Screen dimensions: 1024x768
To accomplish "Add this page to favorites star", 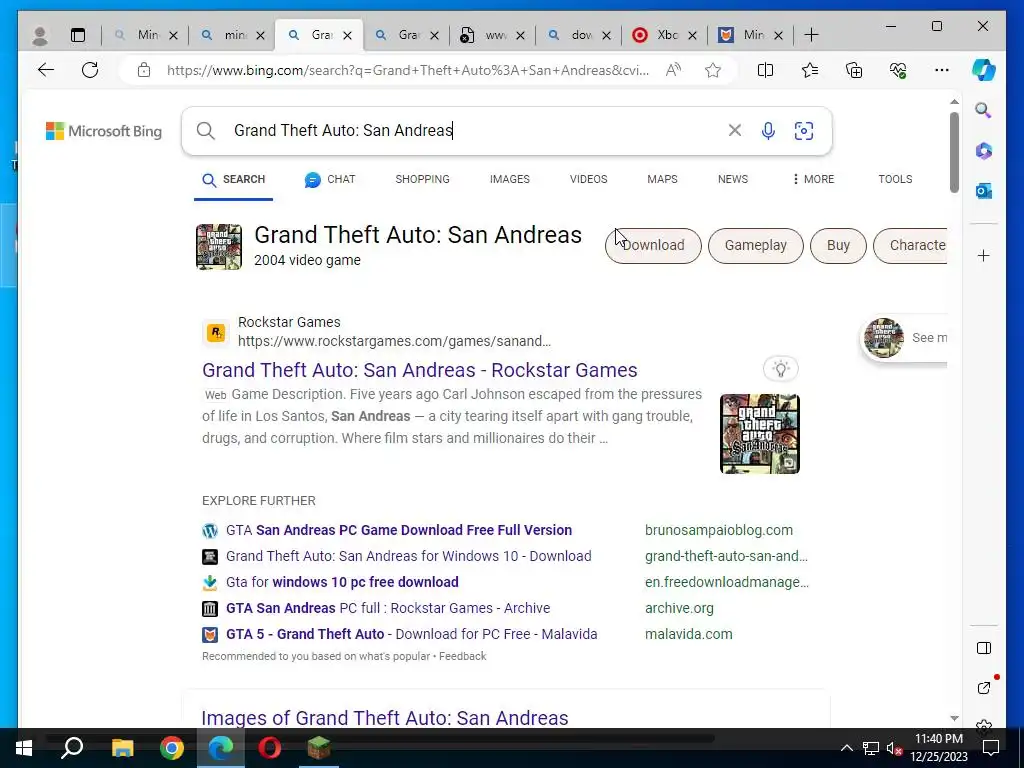I will [x=713, y=70].
